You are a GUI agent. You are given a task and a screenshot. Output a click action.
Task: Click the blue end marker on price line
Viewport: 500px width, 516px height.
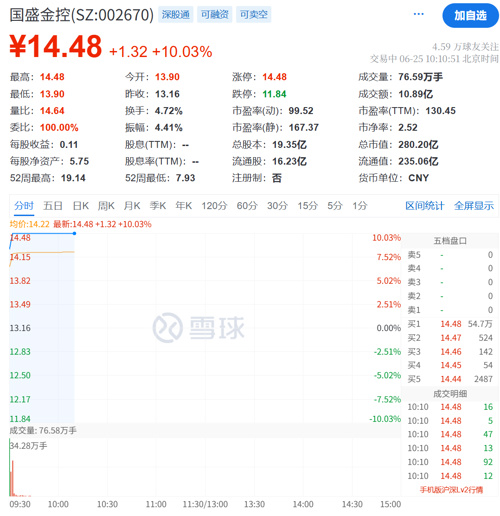(74, 233)
